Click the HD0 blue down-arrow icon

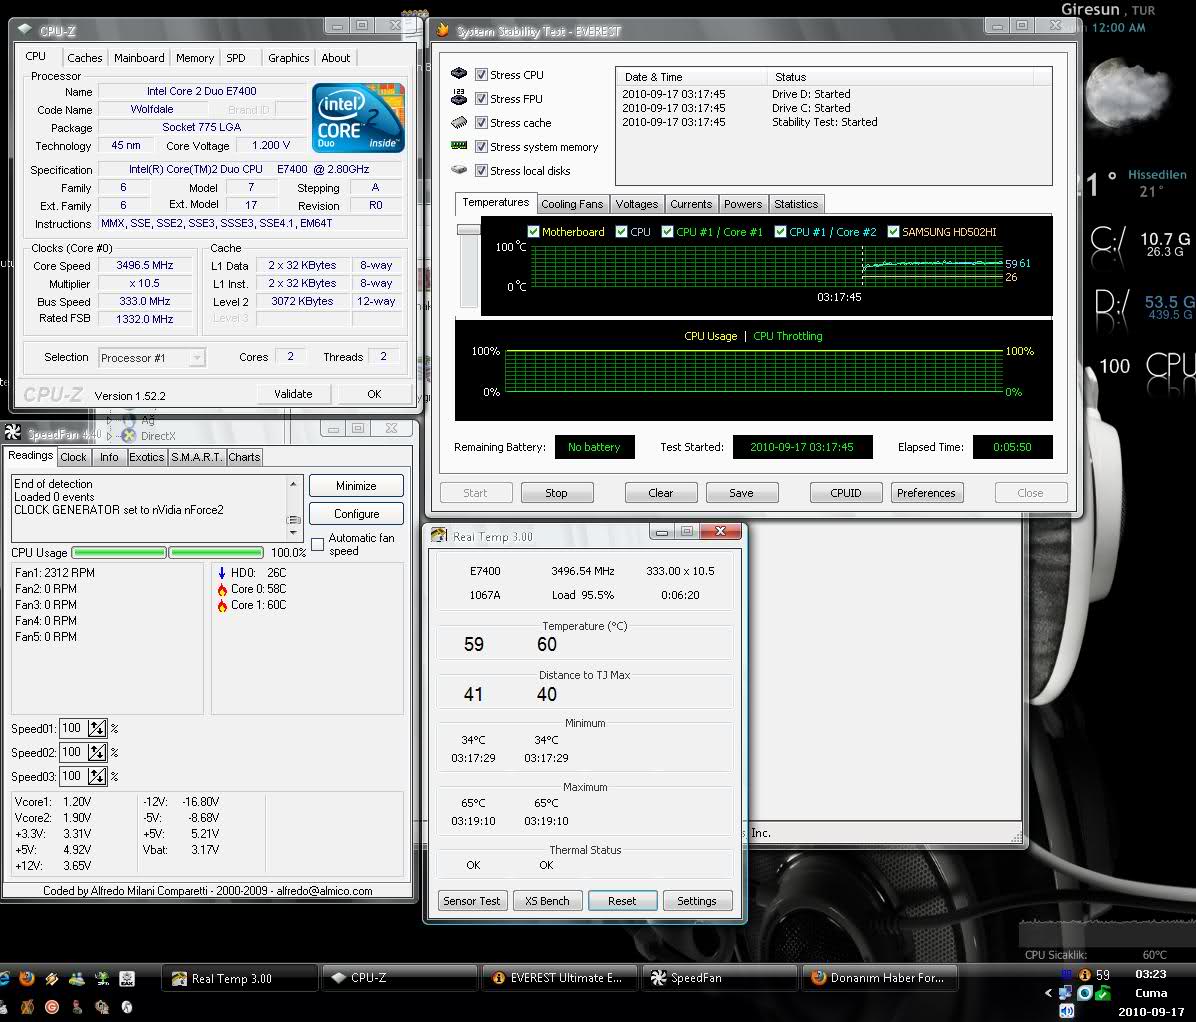[x=222, y=573]
